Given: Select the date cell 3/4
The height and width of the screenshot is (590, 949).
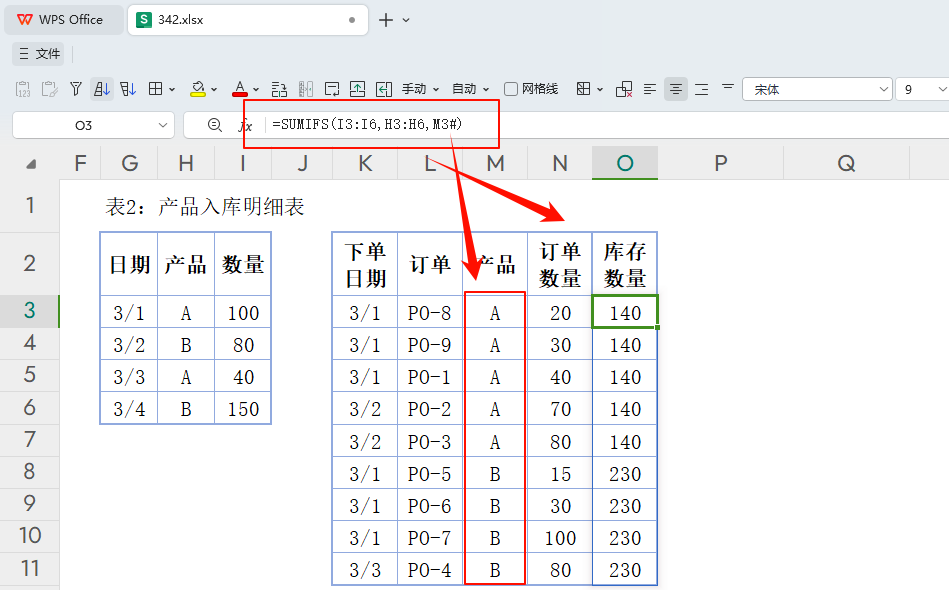Looking at the screenshot, I should tap(129, 409).
